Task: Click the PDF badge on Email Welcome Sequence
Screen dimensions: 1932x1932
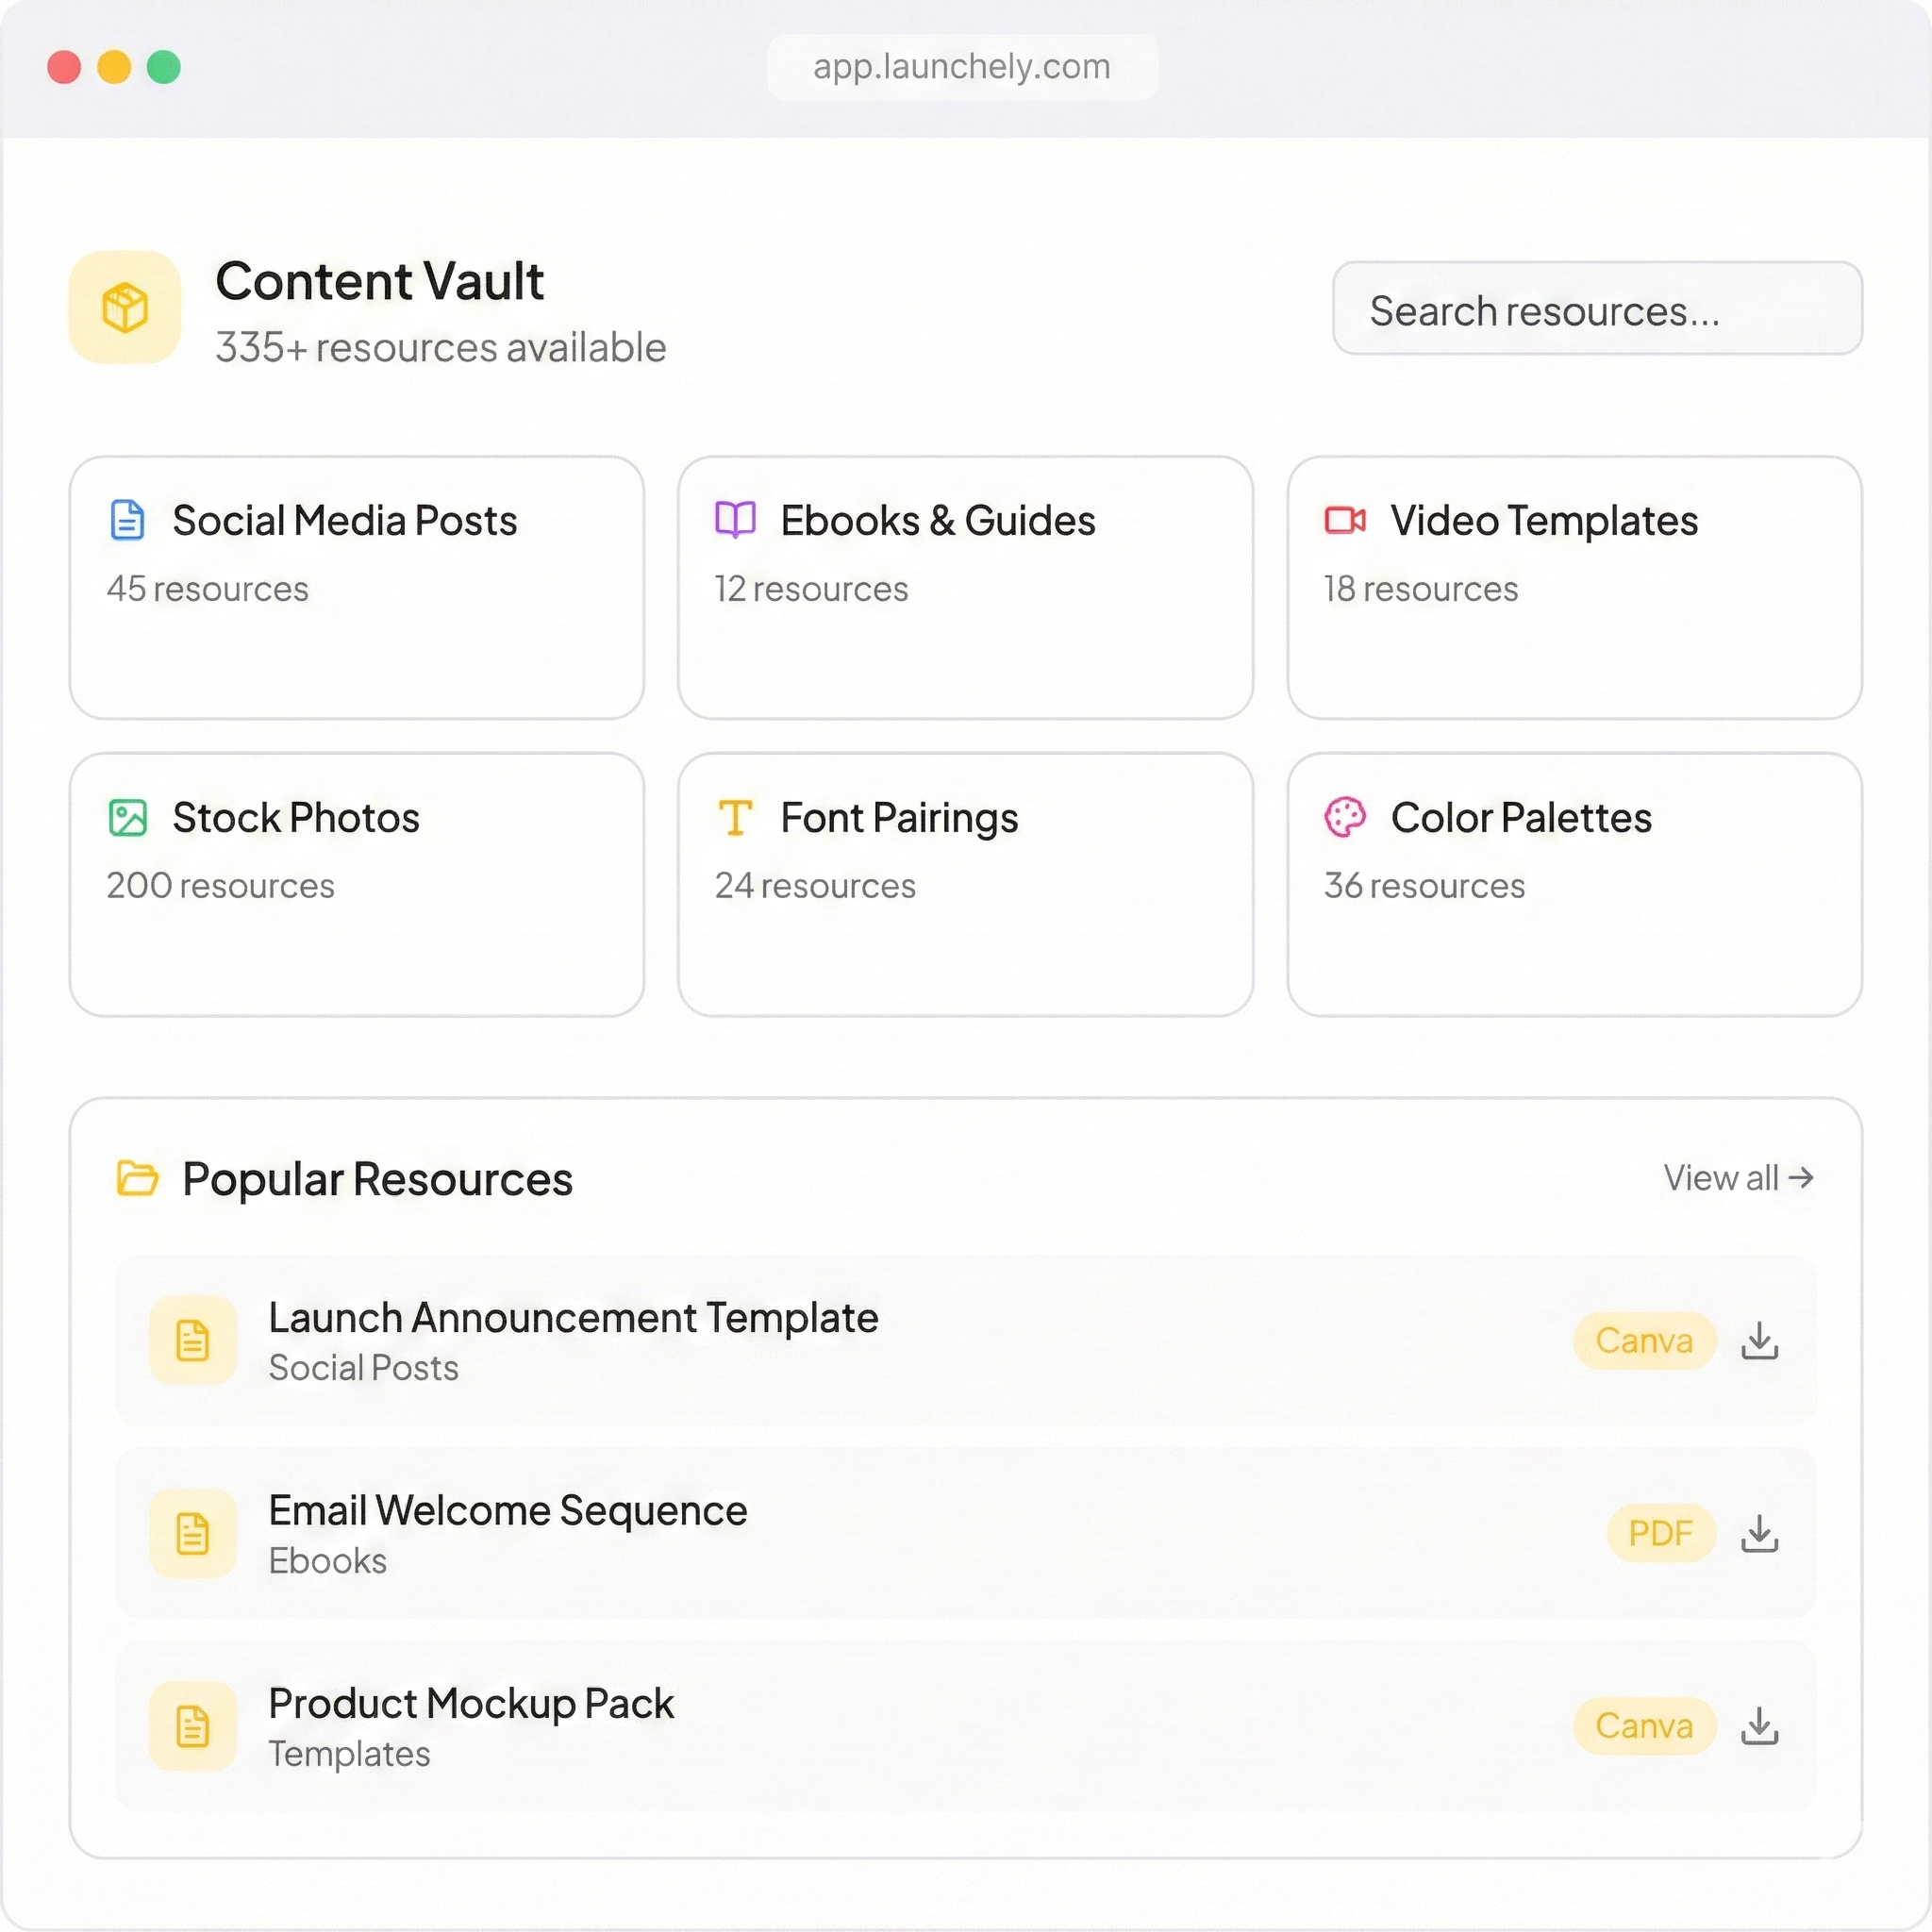Action: (x=1660, y=1533)
